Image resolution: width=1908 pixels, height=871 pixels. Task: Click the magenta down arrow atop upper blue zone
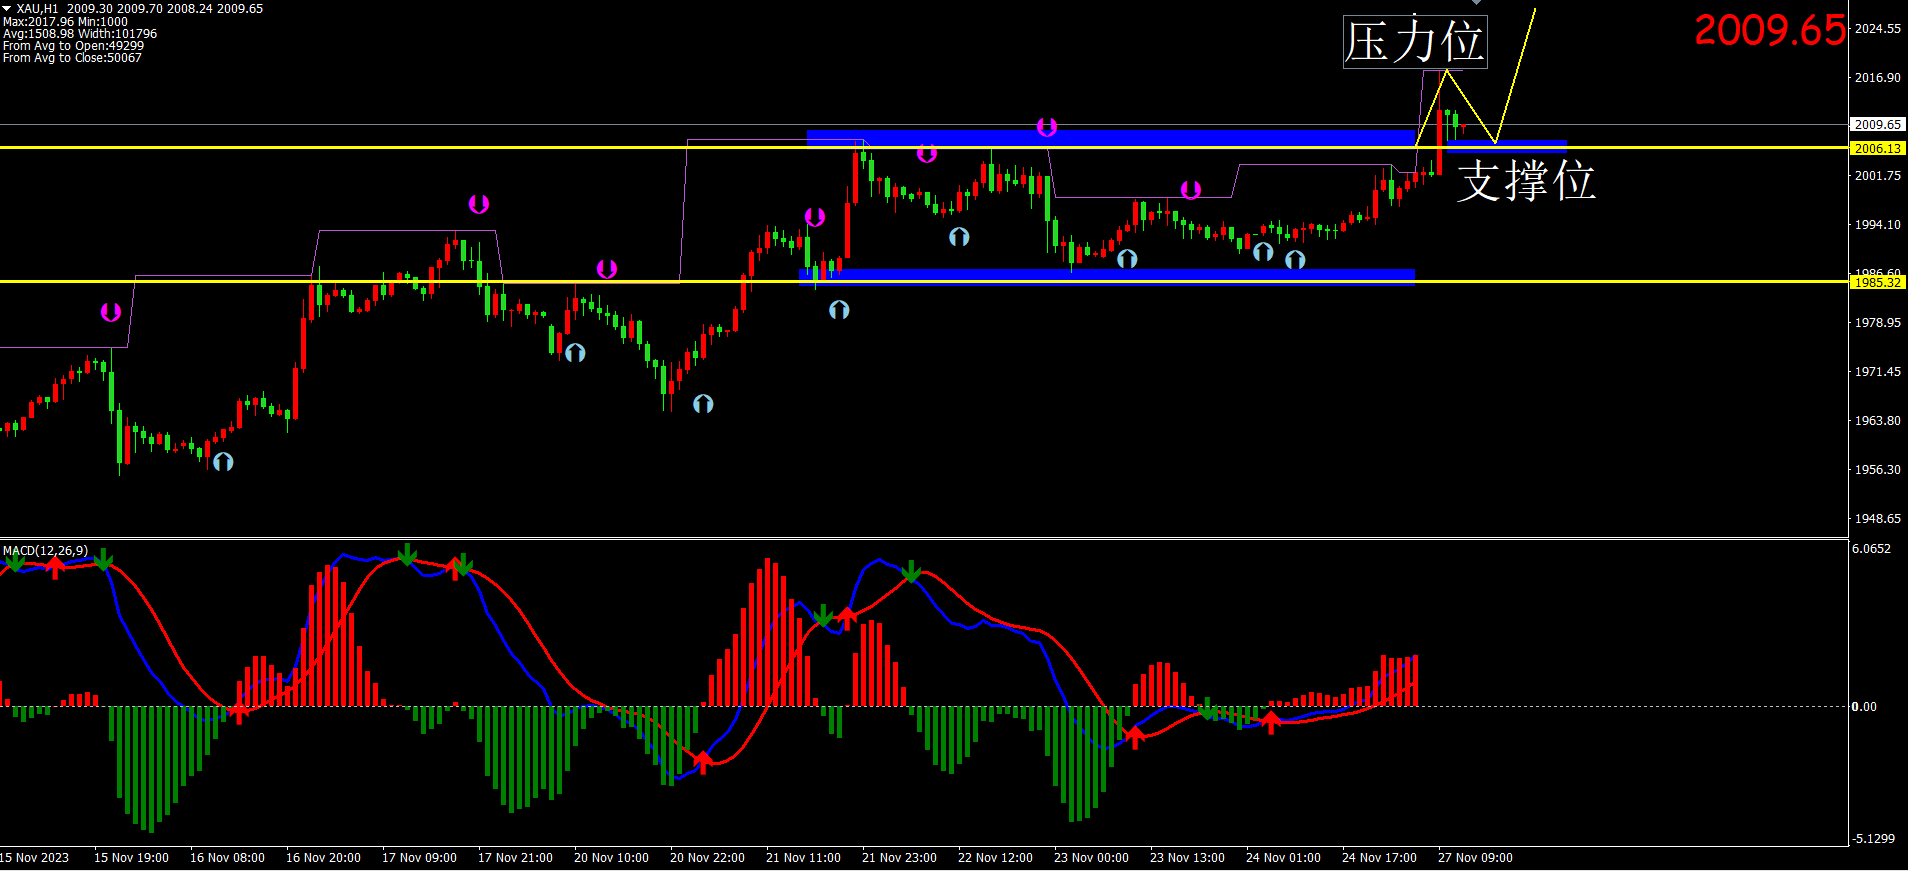pyautogui.click(x=1047, y=127)
